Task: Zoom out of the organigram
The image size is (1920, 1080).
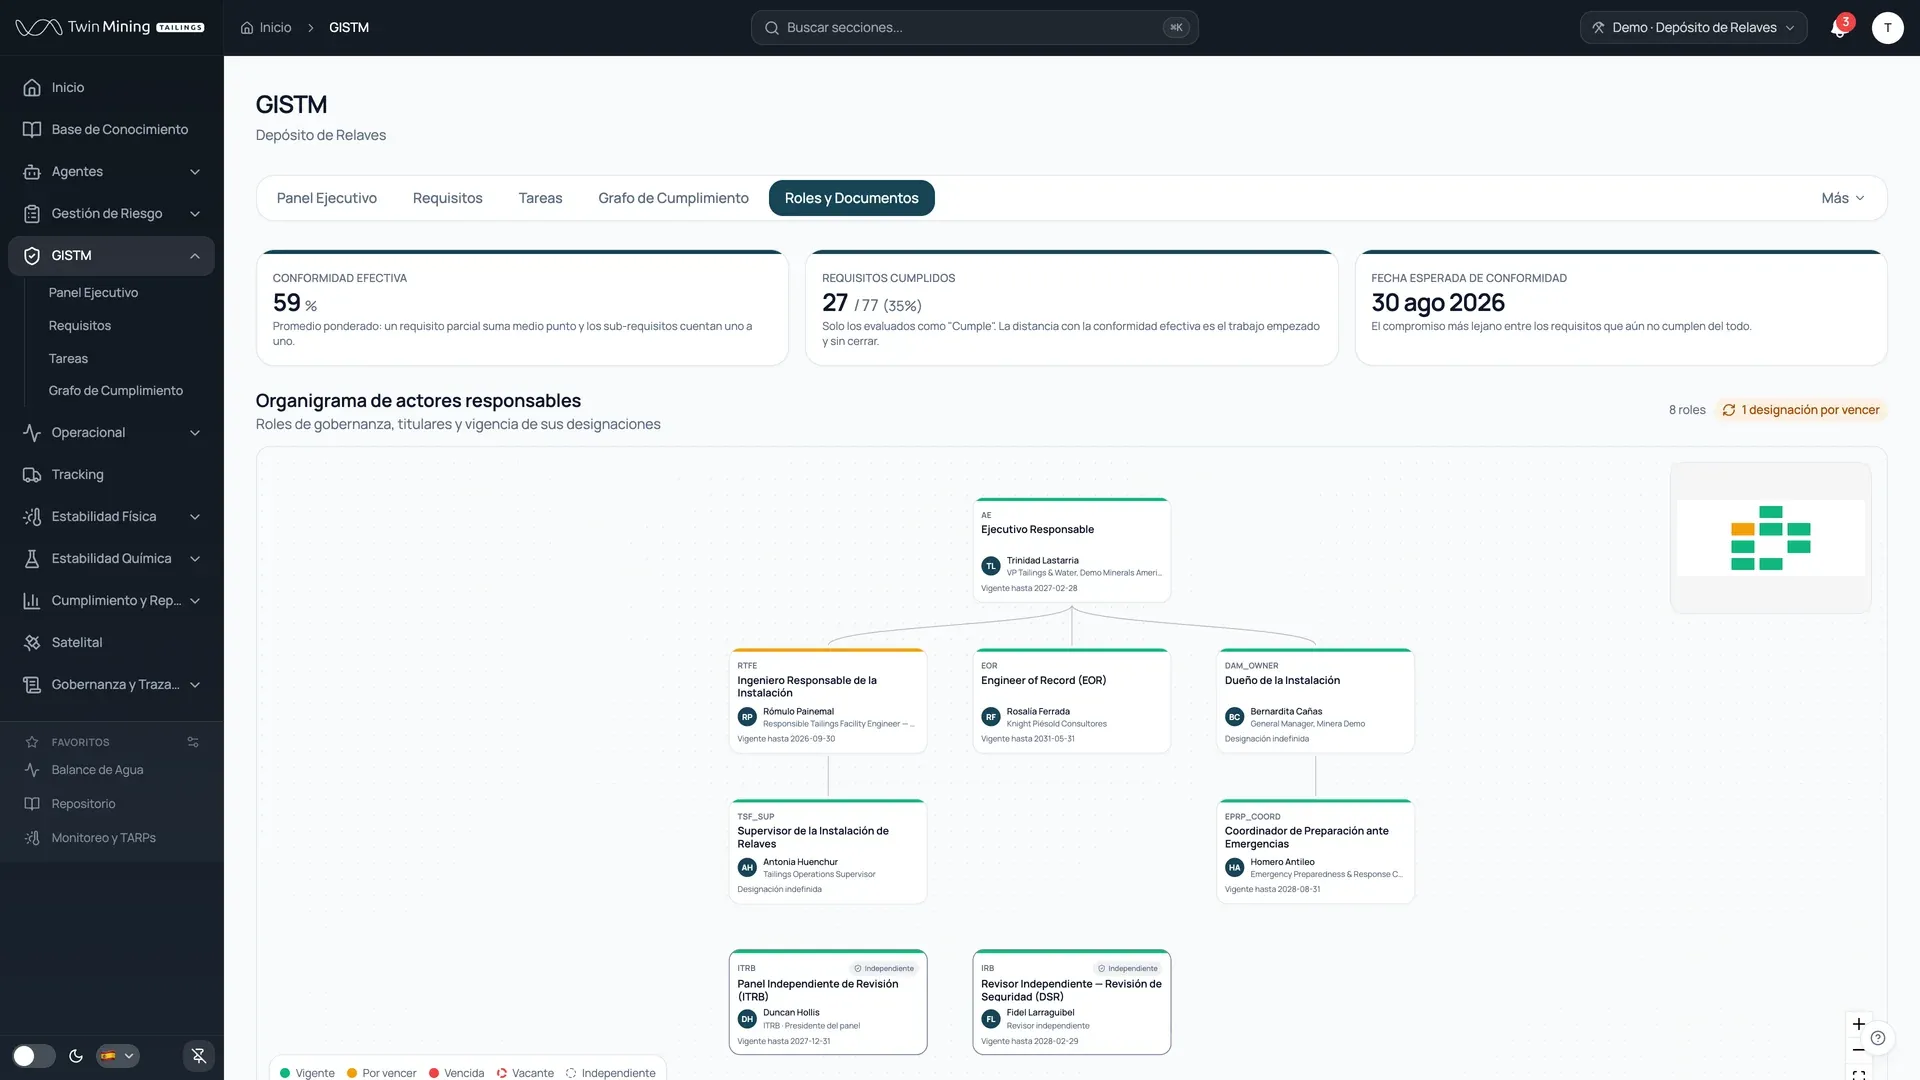Action: [1859, 1050]
